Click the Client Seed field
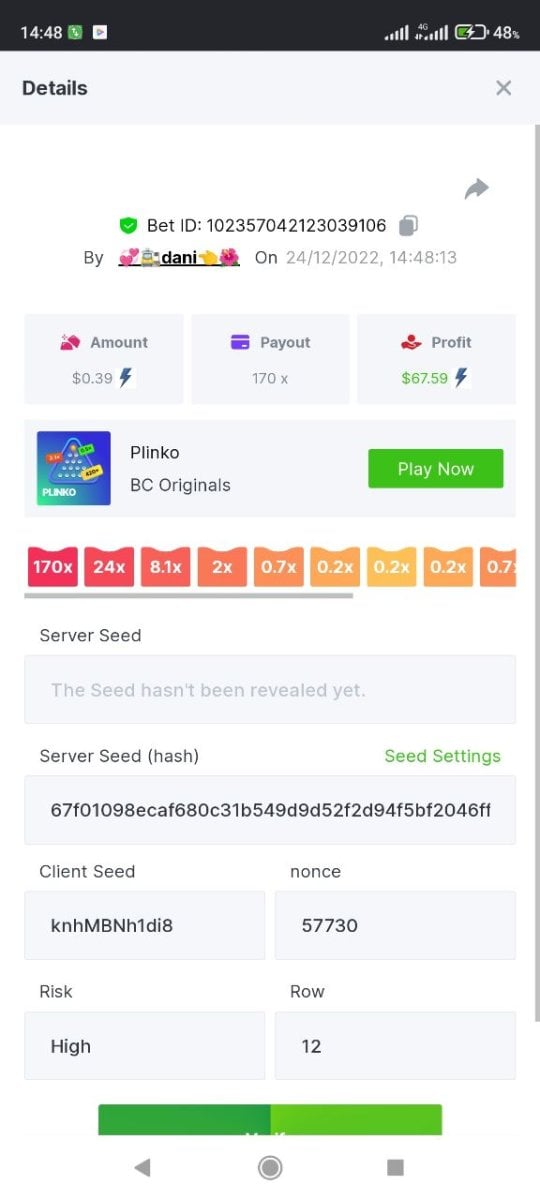 [145, 925]
